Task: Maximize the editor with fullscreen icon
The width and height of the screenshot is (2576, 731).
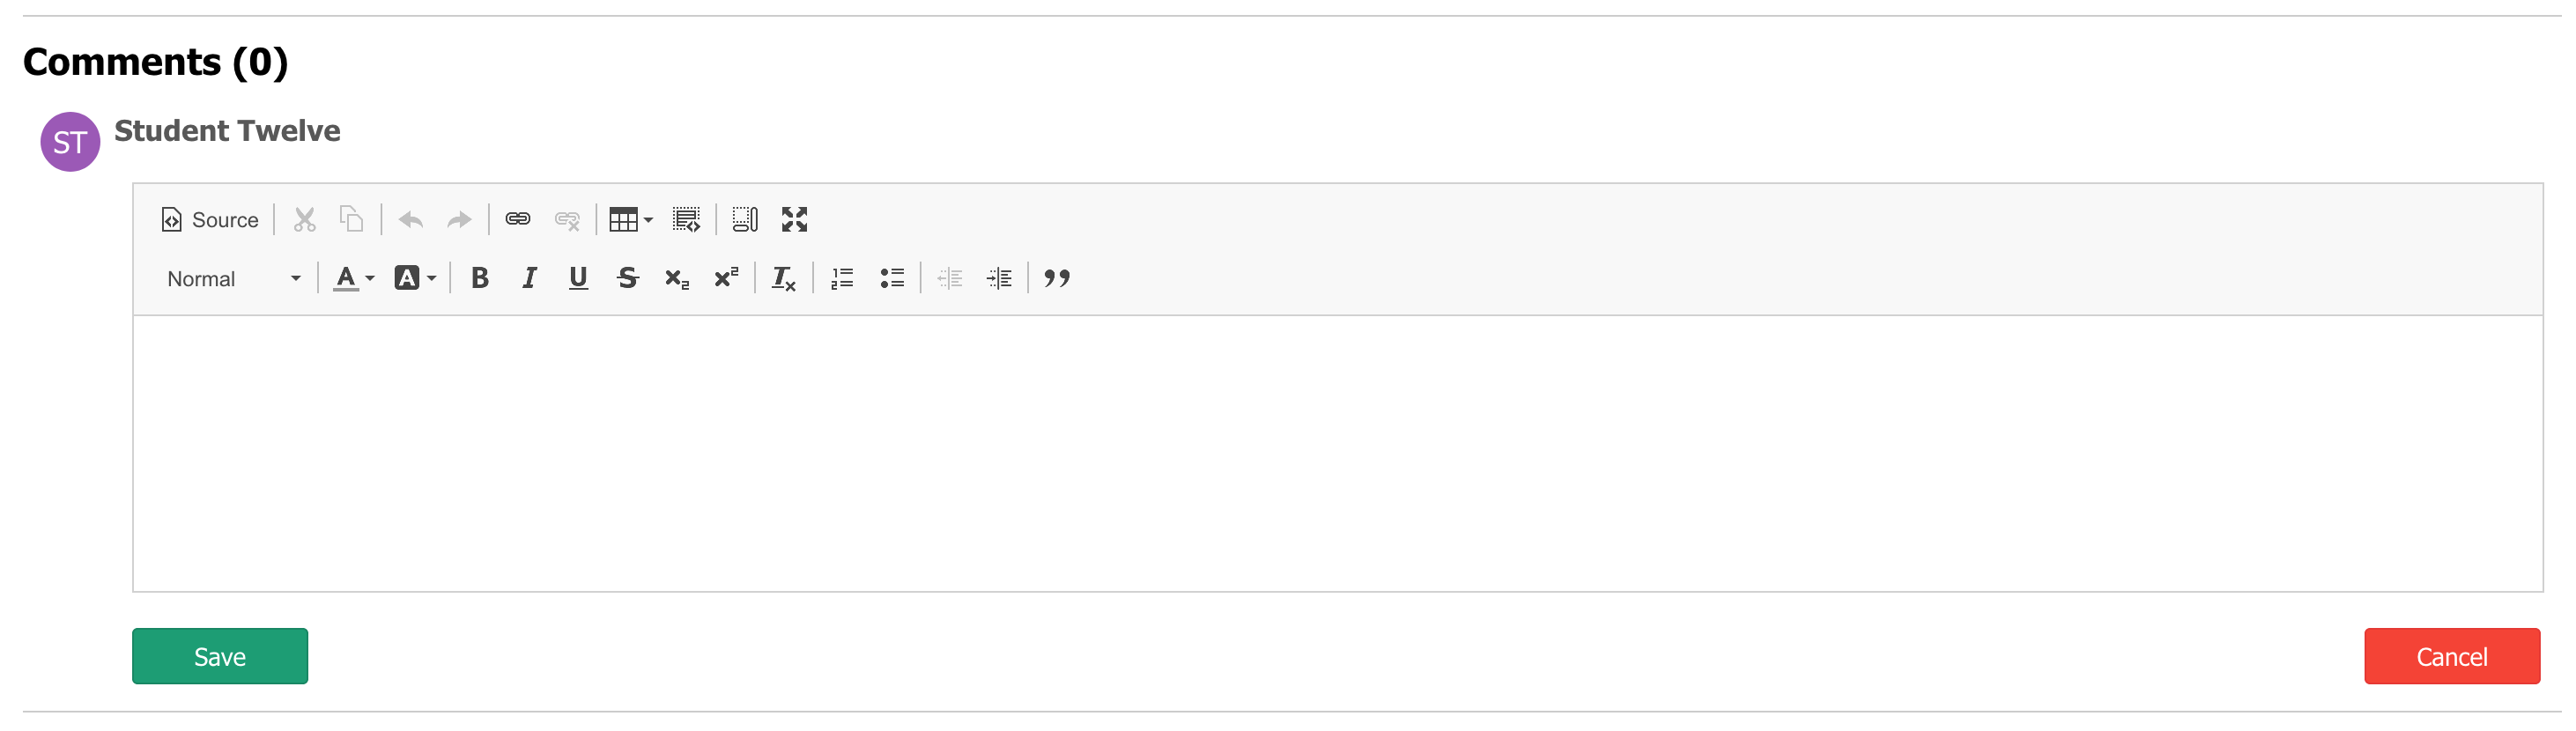Action: coord(794,219)
